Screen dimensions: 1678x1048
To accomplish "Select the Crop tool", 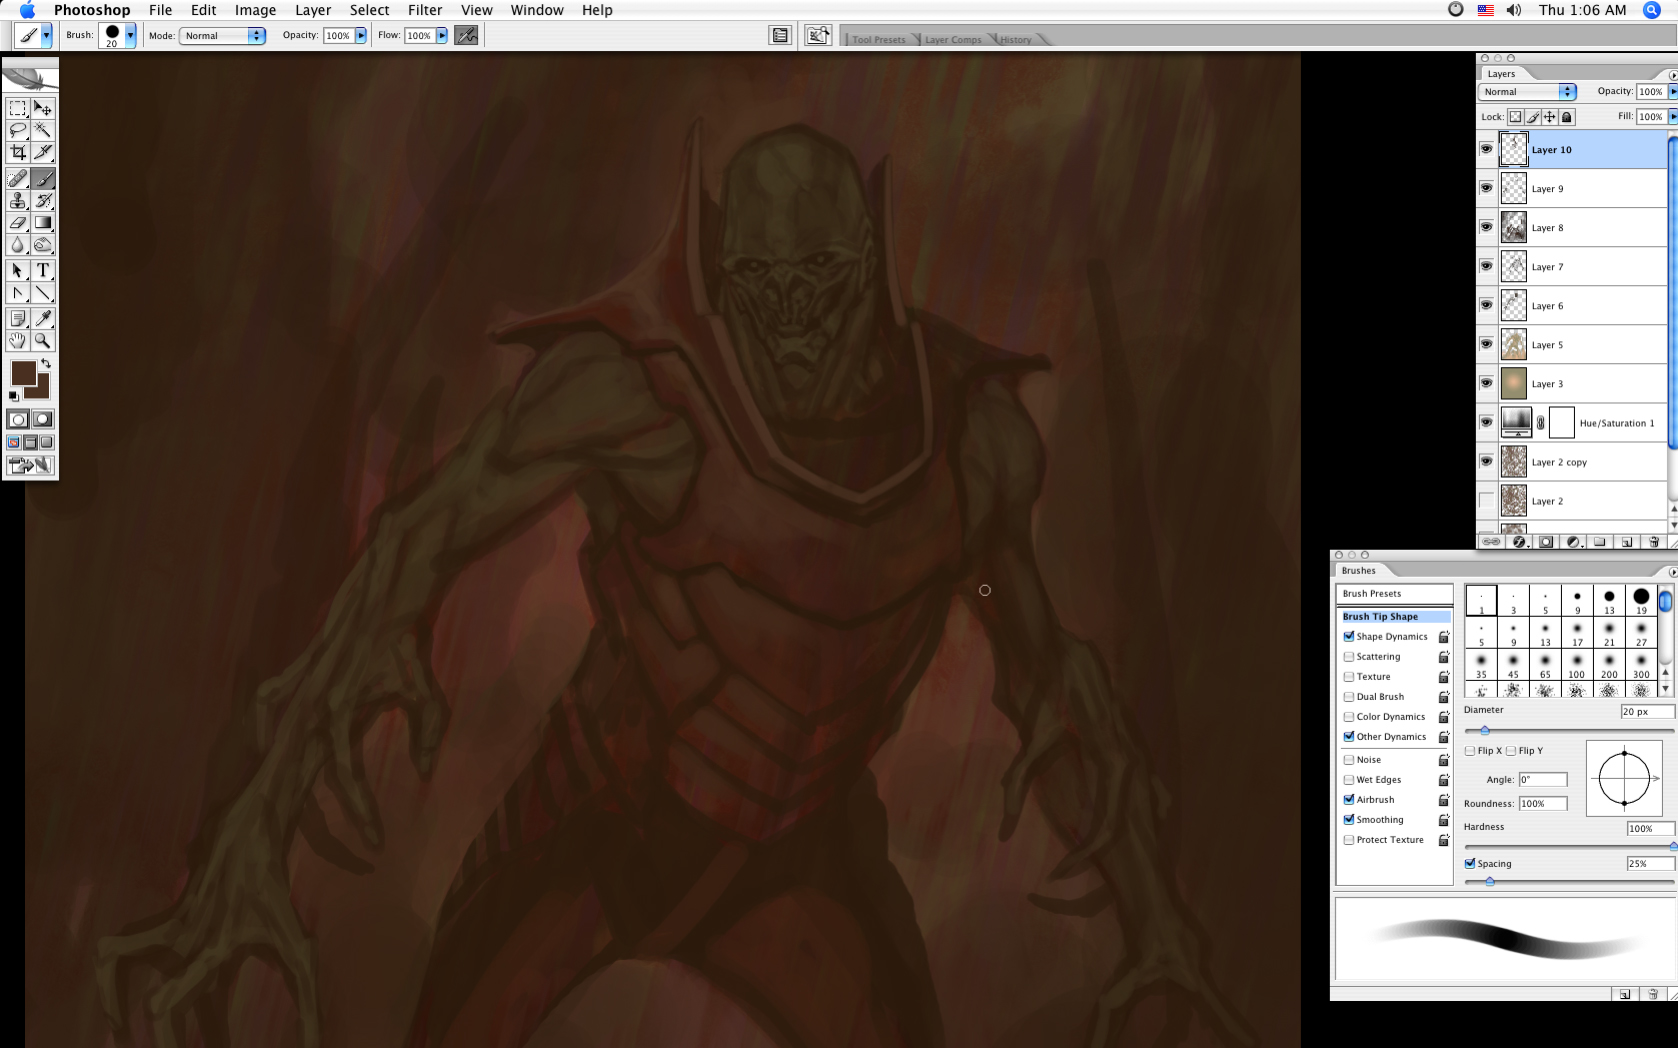I will click(18, 152).
